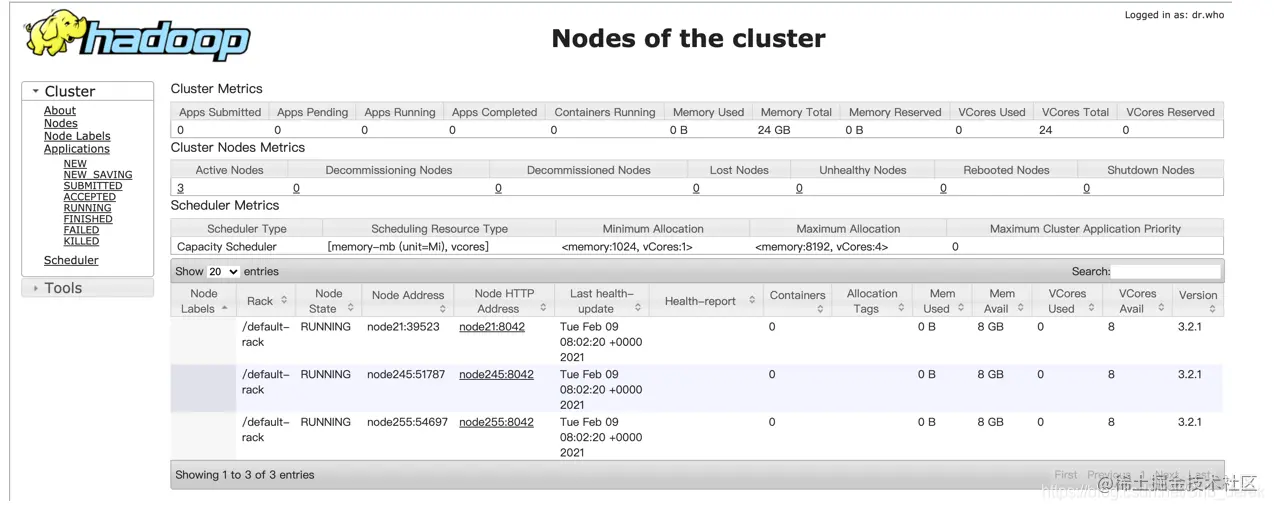Show NEW_SAVING applications

point(98,175)
